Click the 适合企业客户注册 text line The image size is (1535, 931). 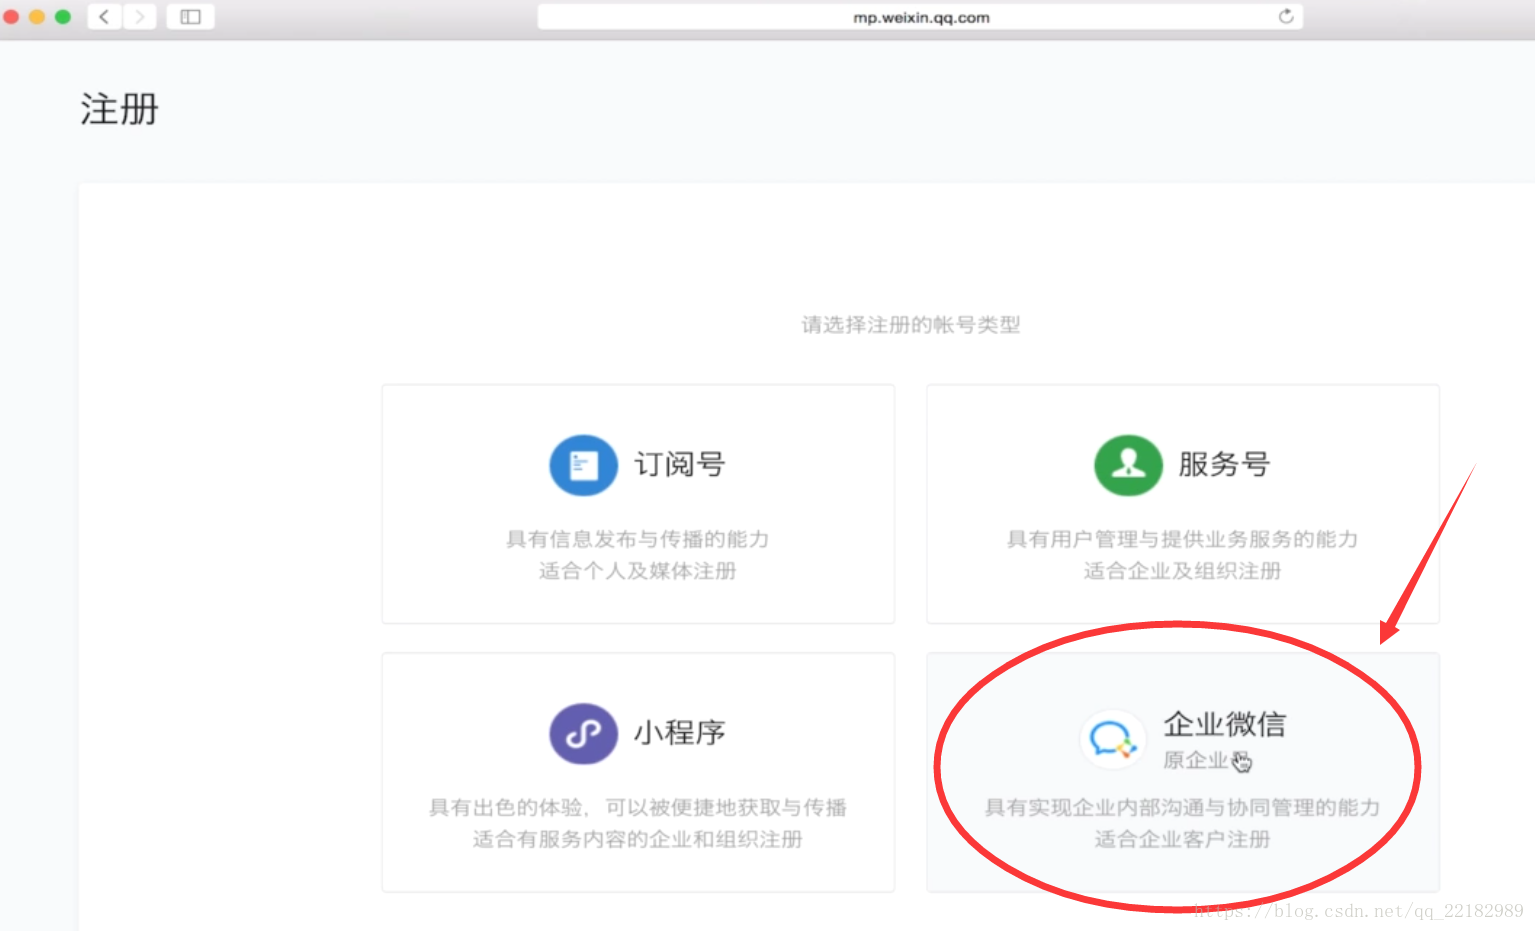tap(1182, 839)
